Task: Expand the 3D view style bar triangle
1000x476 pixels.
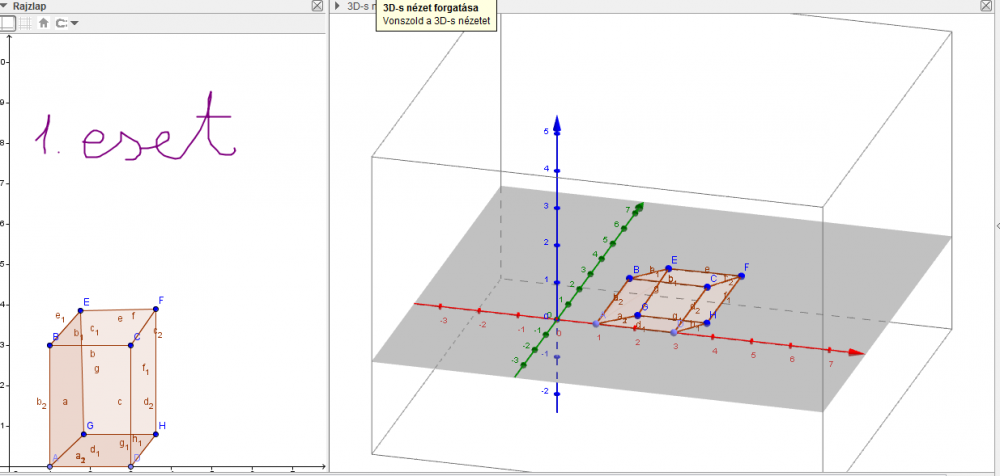Action: (336, 6)
